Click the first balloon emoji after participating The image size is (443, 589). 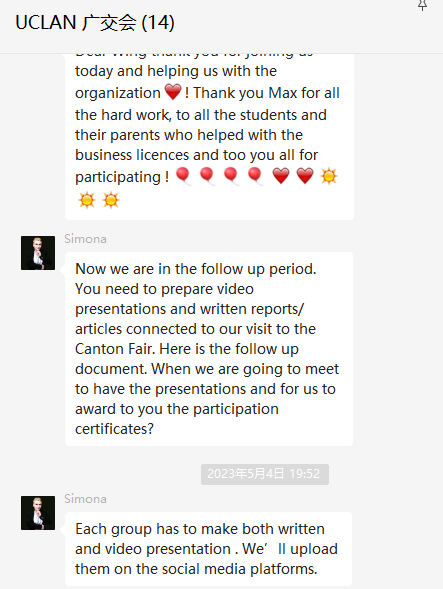[183, 176]
